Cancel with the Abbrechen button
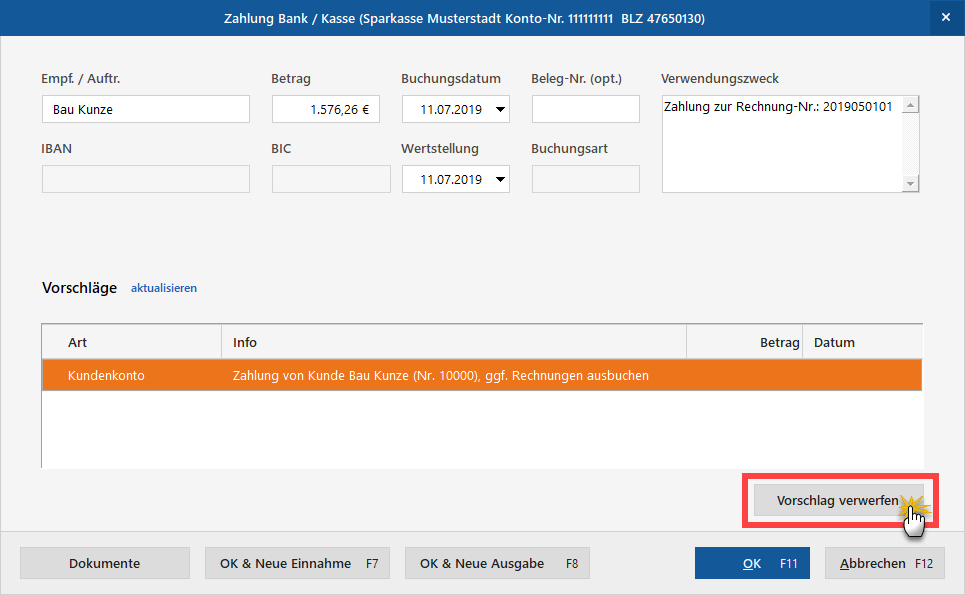965x595 pixels. point(885,563)
